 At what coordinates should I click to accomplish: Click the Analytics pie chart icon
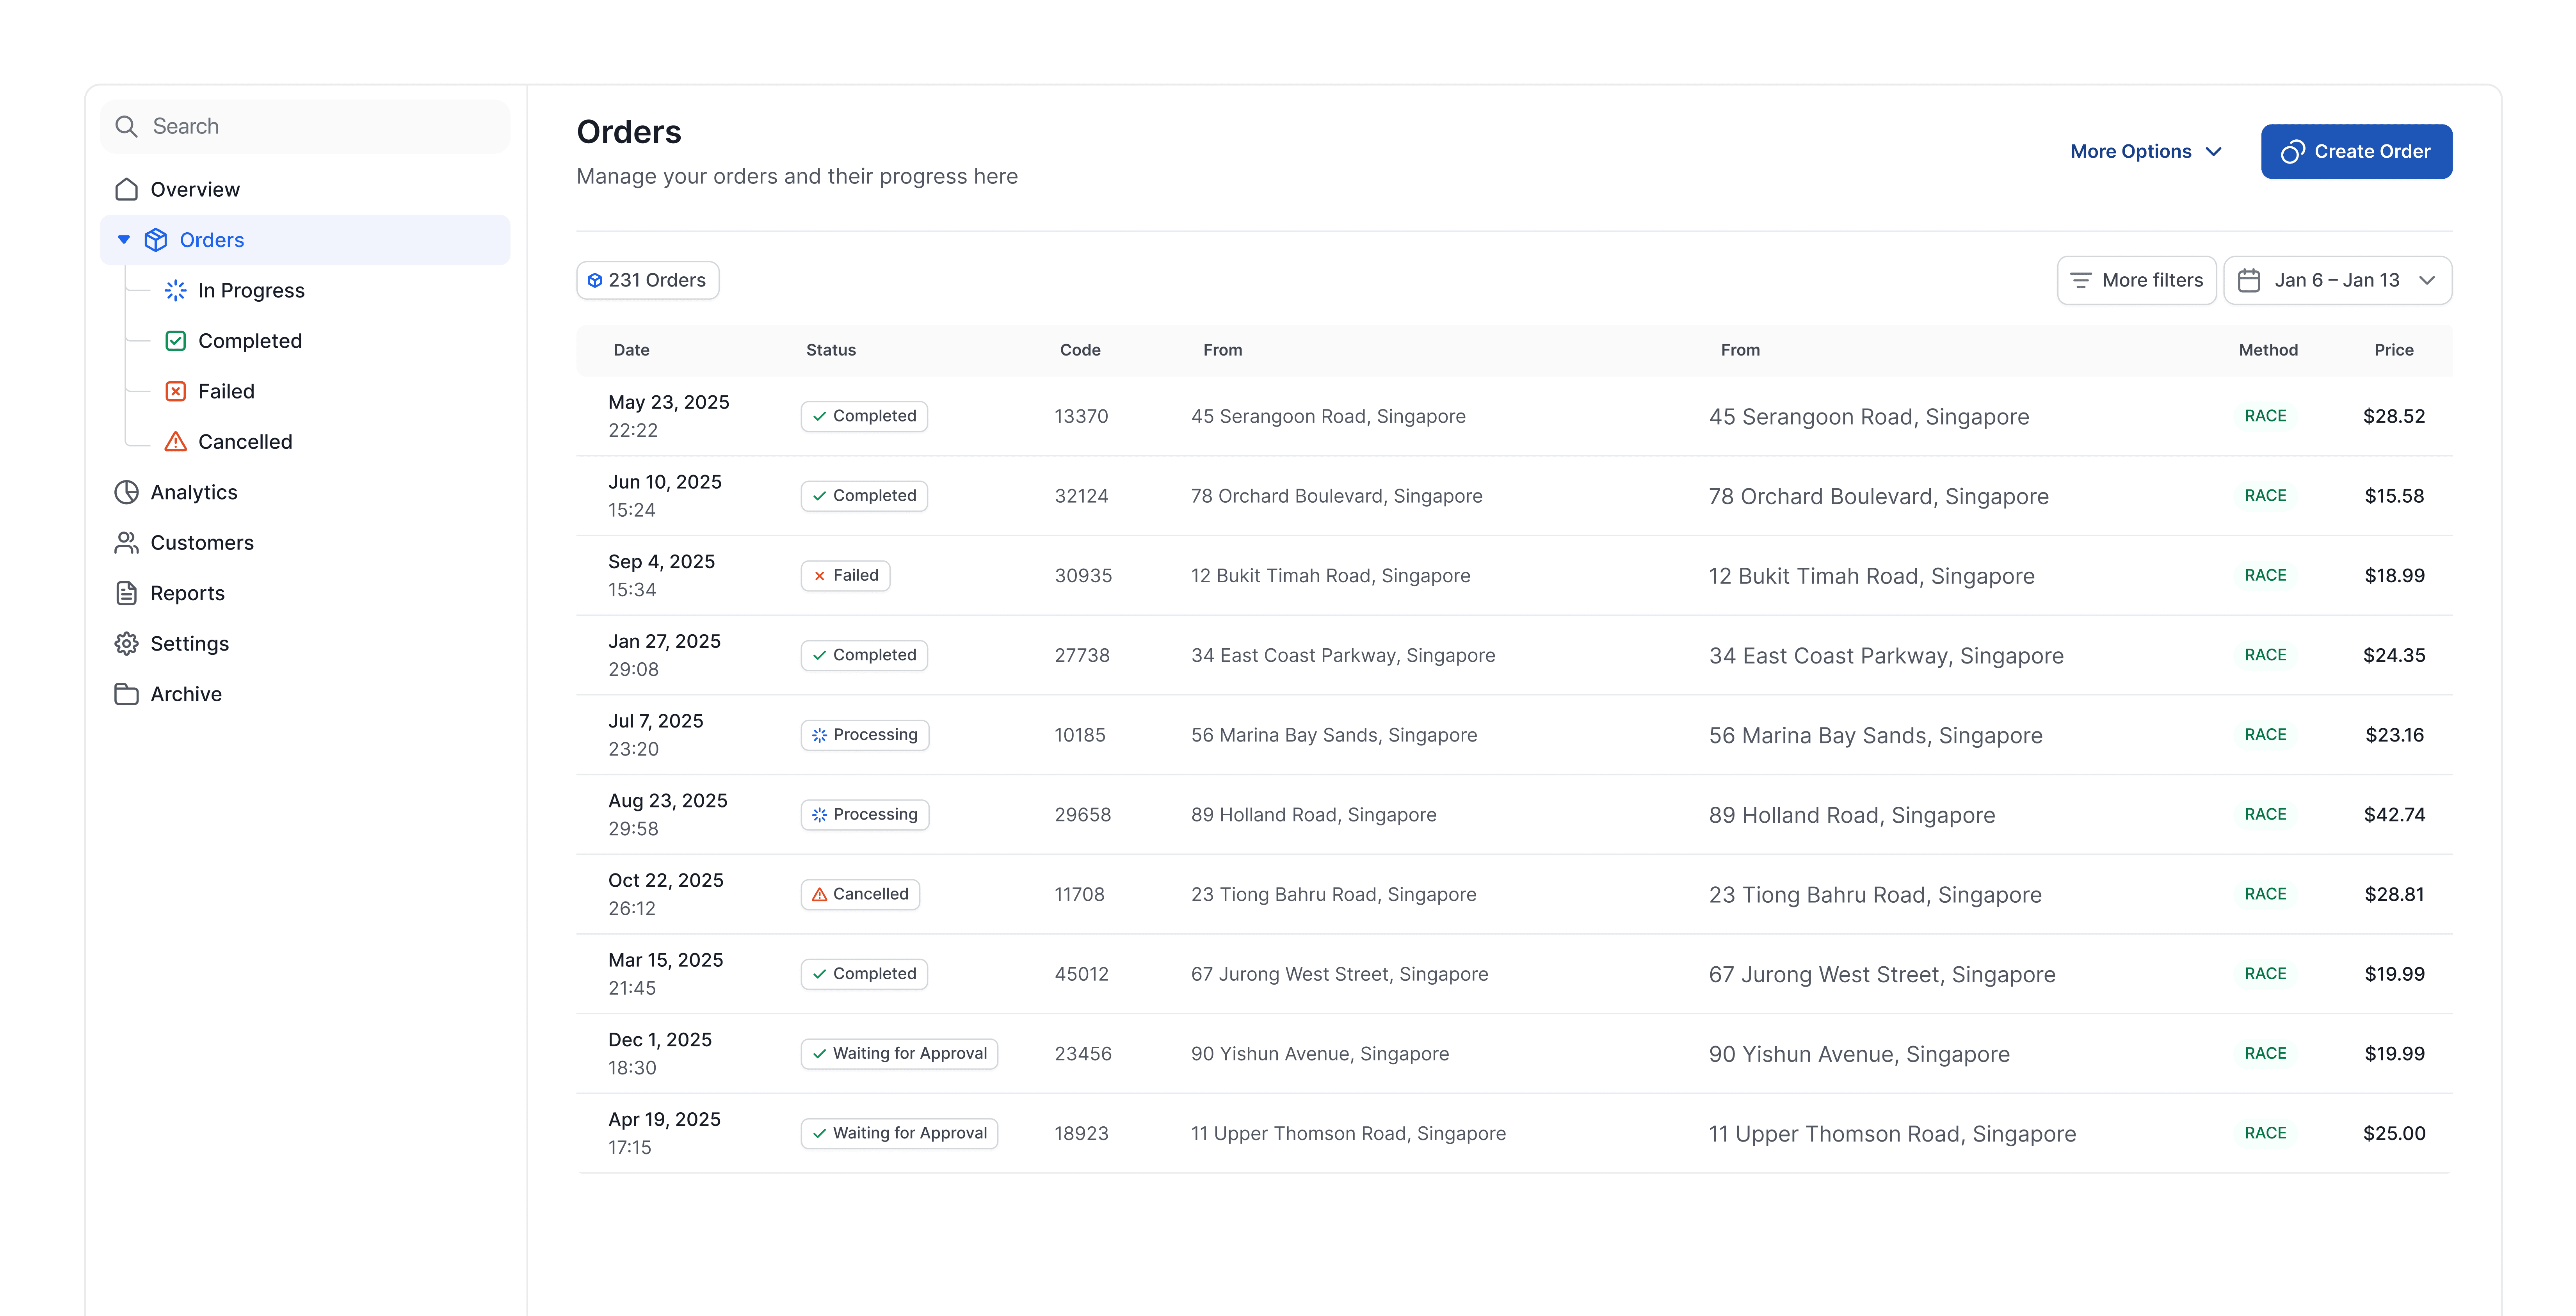pyautogui.click(x=126, y=492)
